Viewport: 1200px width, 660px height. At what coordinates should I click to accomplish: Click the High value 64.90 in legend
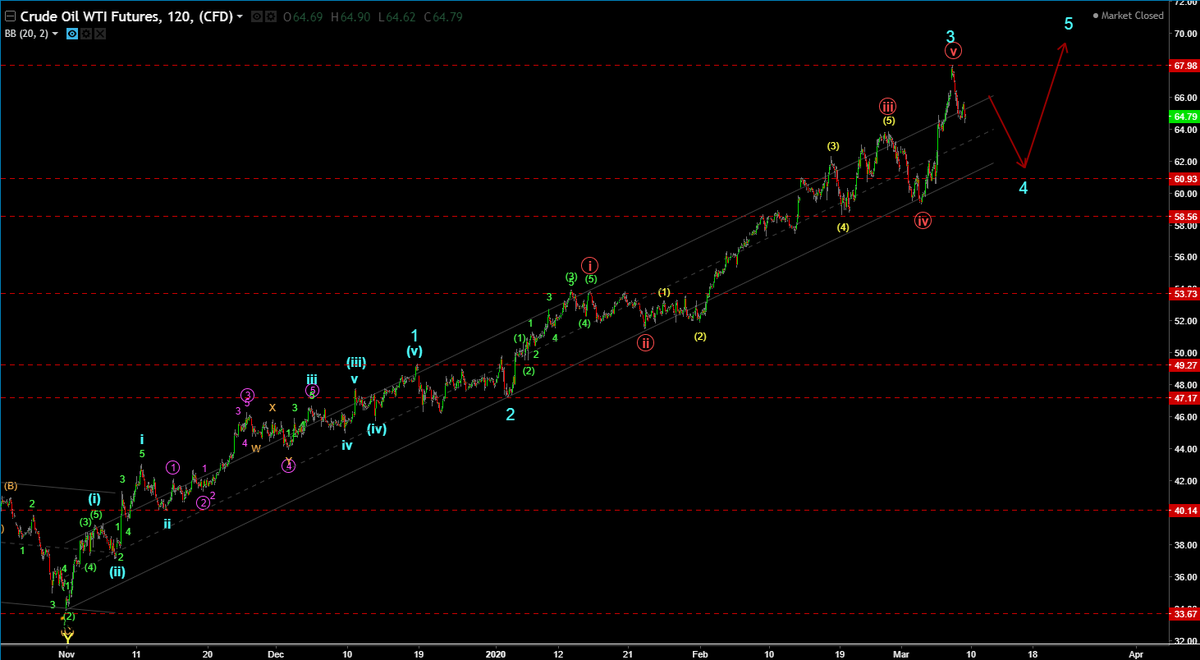coord(348,17)
